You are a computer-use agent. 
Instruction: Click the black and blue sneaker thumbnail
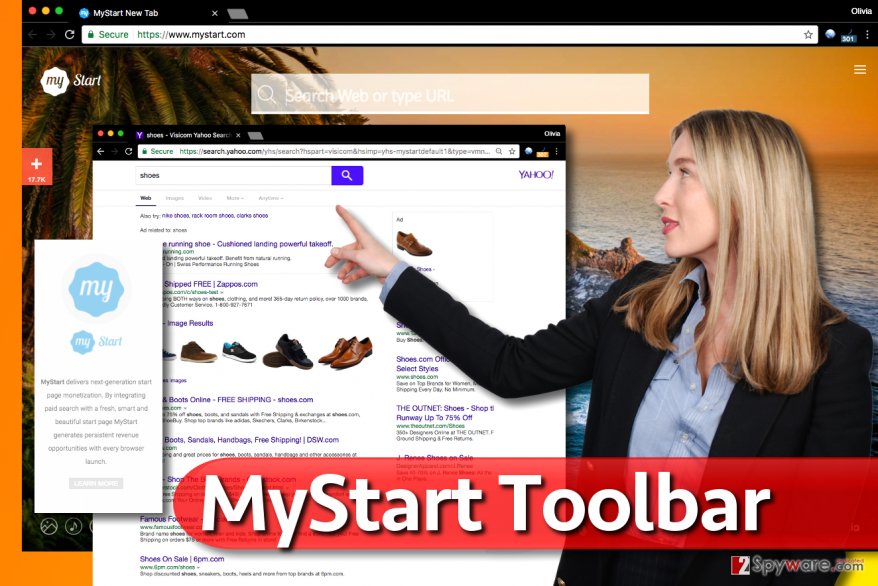(x=239, y=353)
